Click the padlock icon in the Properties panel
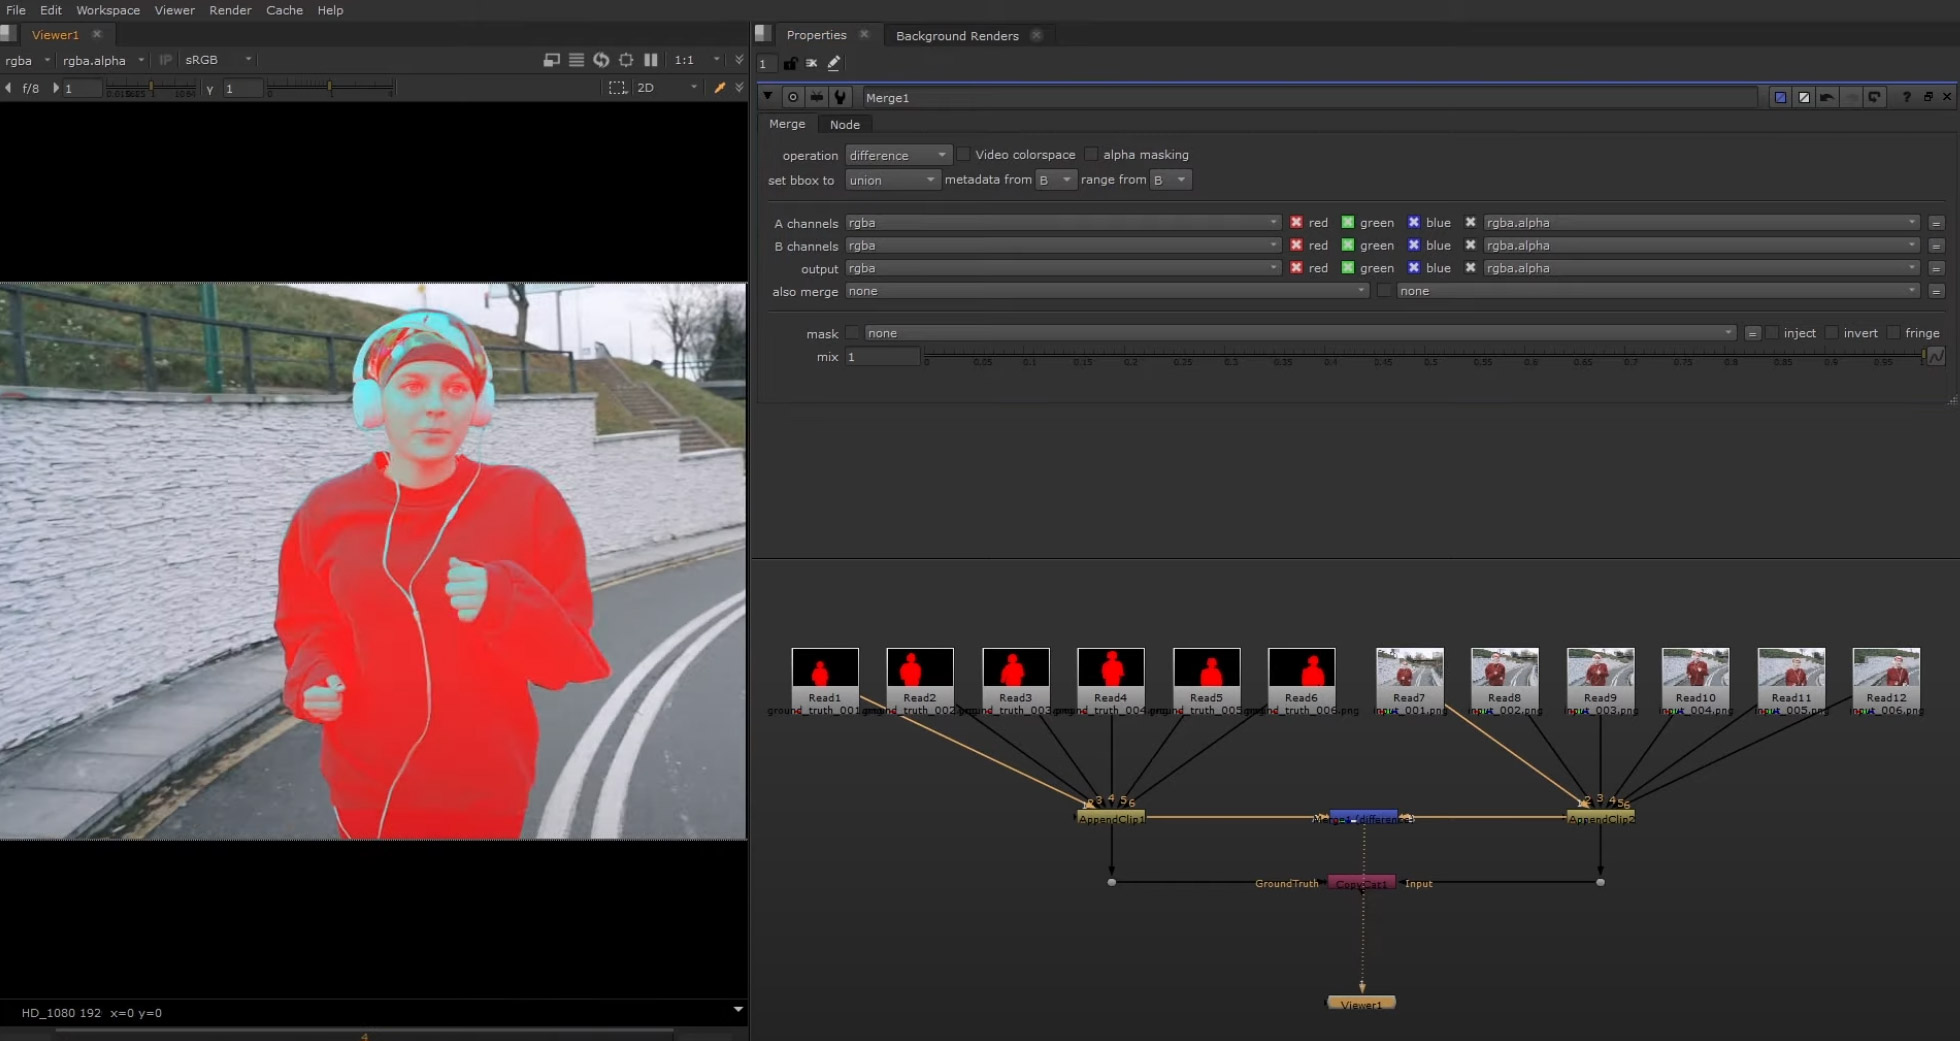Image resolution: width=1960 pixels, height=1041 pixels. click(790, 63)
